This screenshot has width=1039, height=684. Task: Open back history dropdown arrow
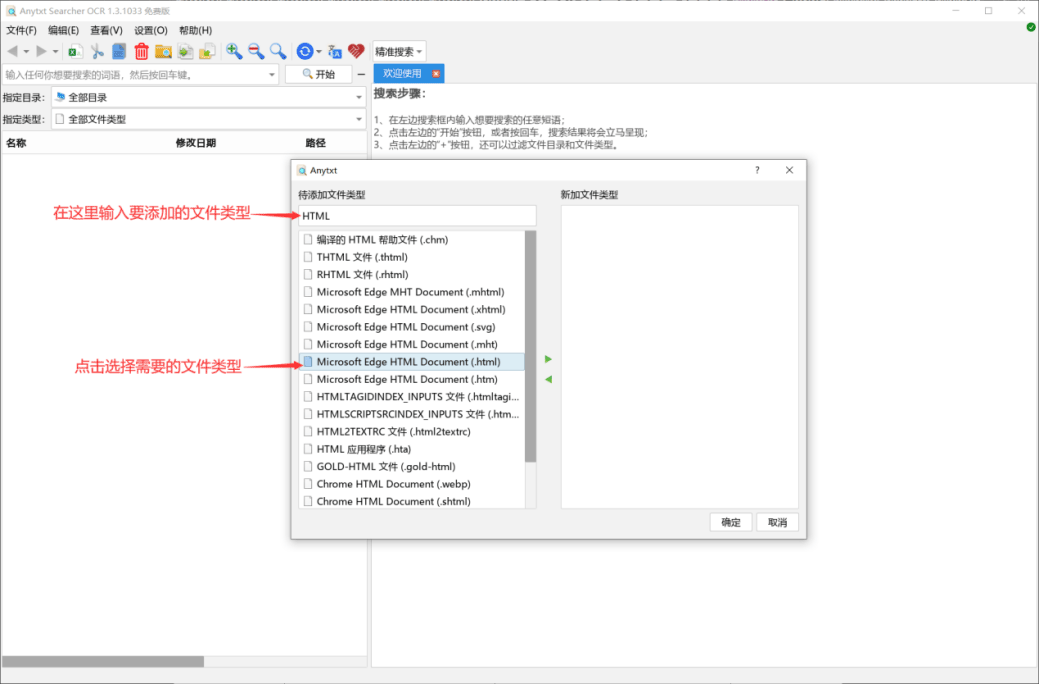[26, 52]
